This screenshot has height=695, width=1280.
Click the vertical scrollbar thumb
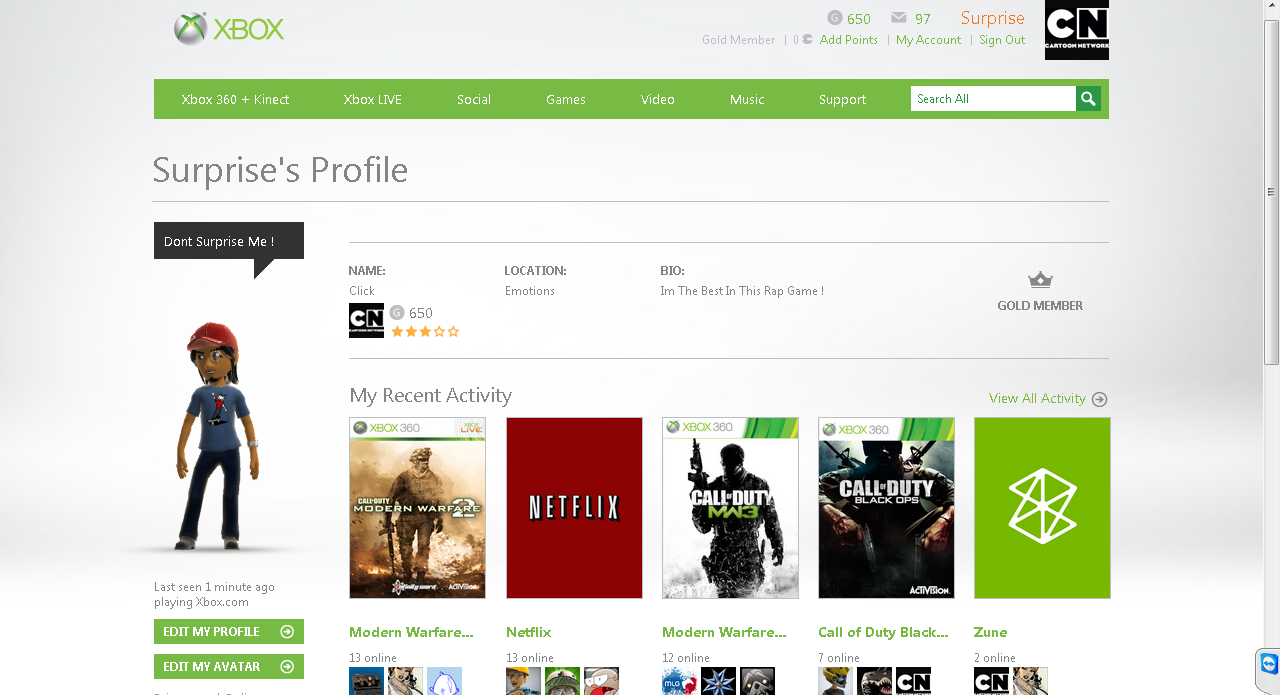coord(1271,191)
